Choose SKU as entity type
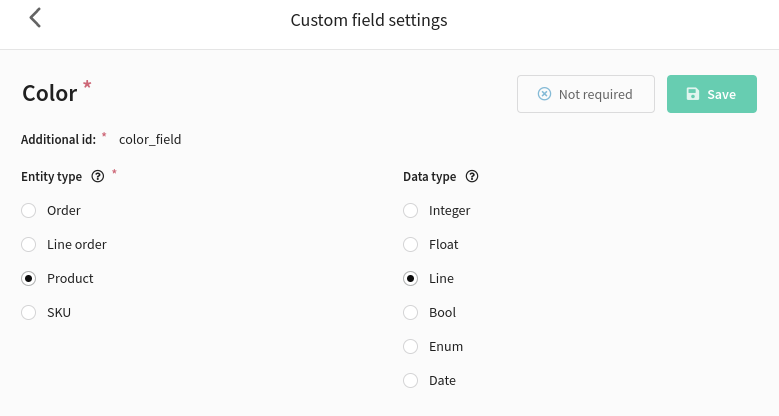Screen dimensions: 779x416 [x=28, y=313]
